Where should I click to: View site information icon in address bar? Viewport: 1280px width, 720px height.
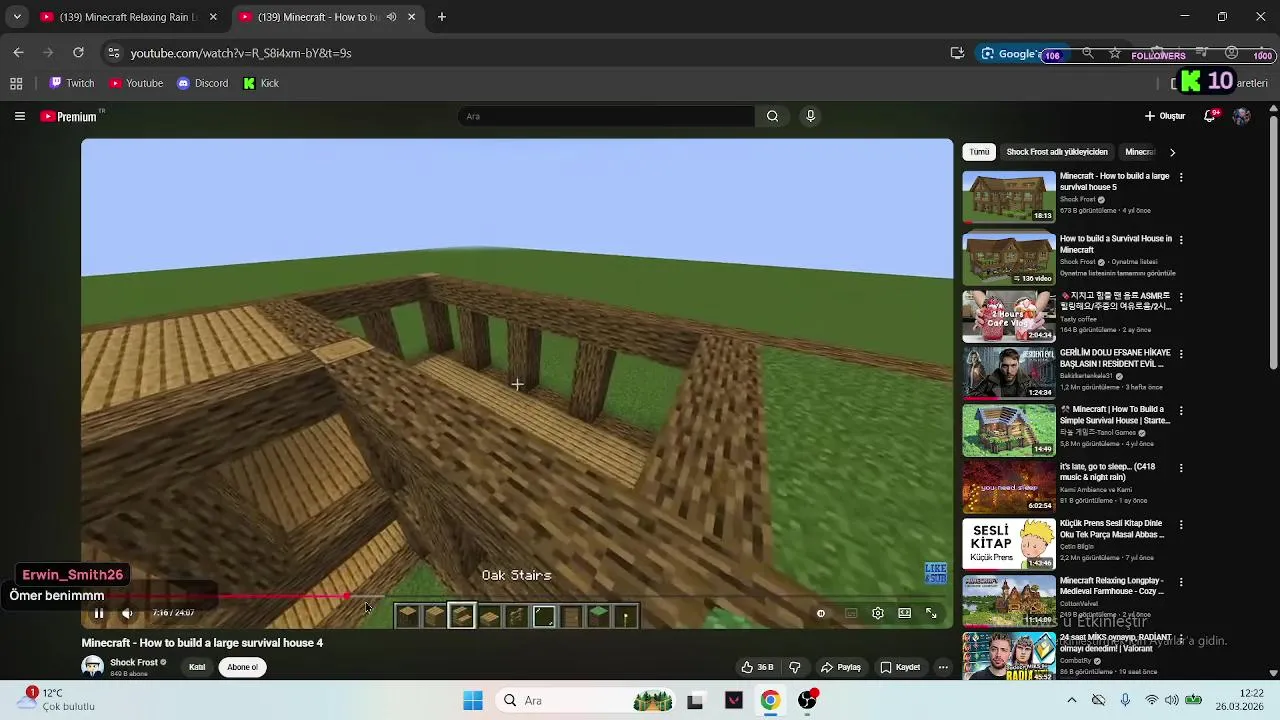coord(113,53)
